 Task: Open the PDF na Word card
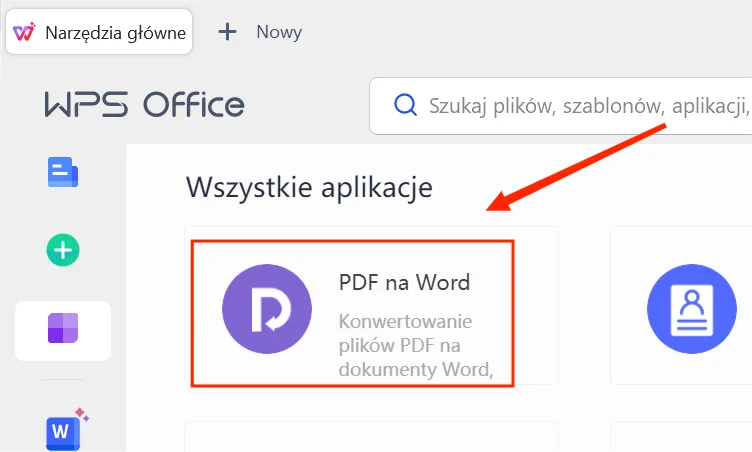pos(371,306)
